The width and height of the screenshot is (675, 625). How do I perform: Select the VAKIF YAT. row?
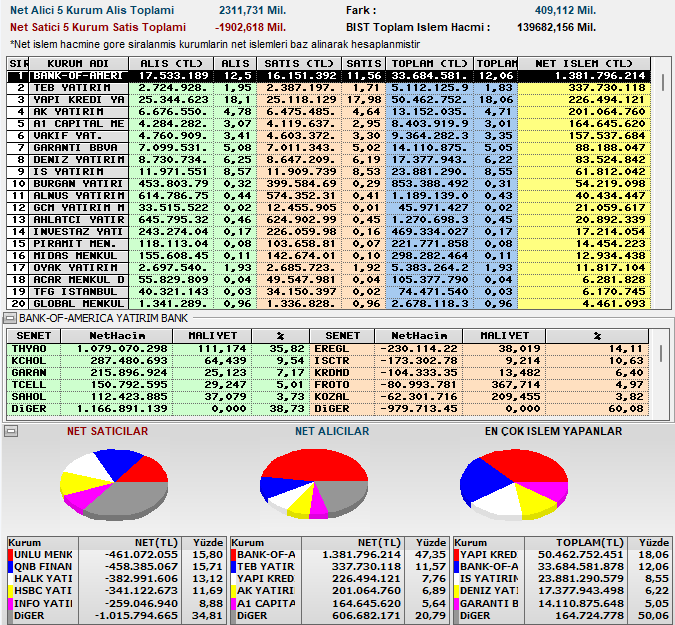coord(328,136)
